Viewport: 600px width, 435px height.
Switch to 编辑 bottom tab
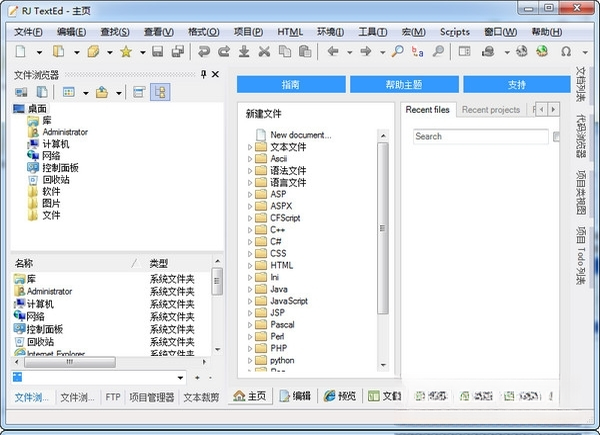pos(295,396)
